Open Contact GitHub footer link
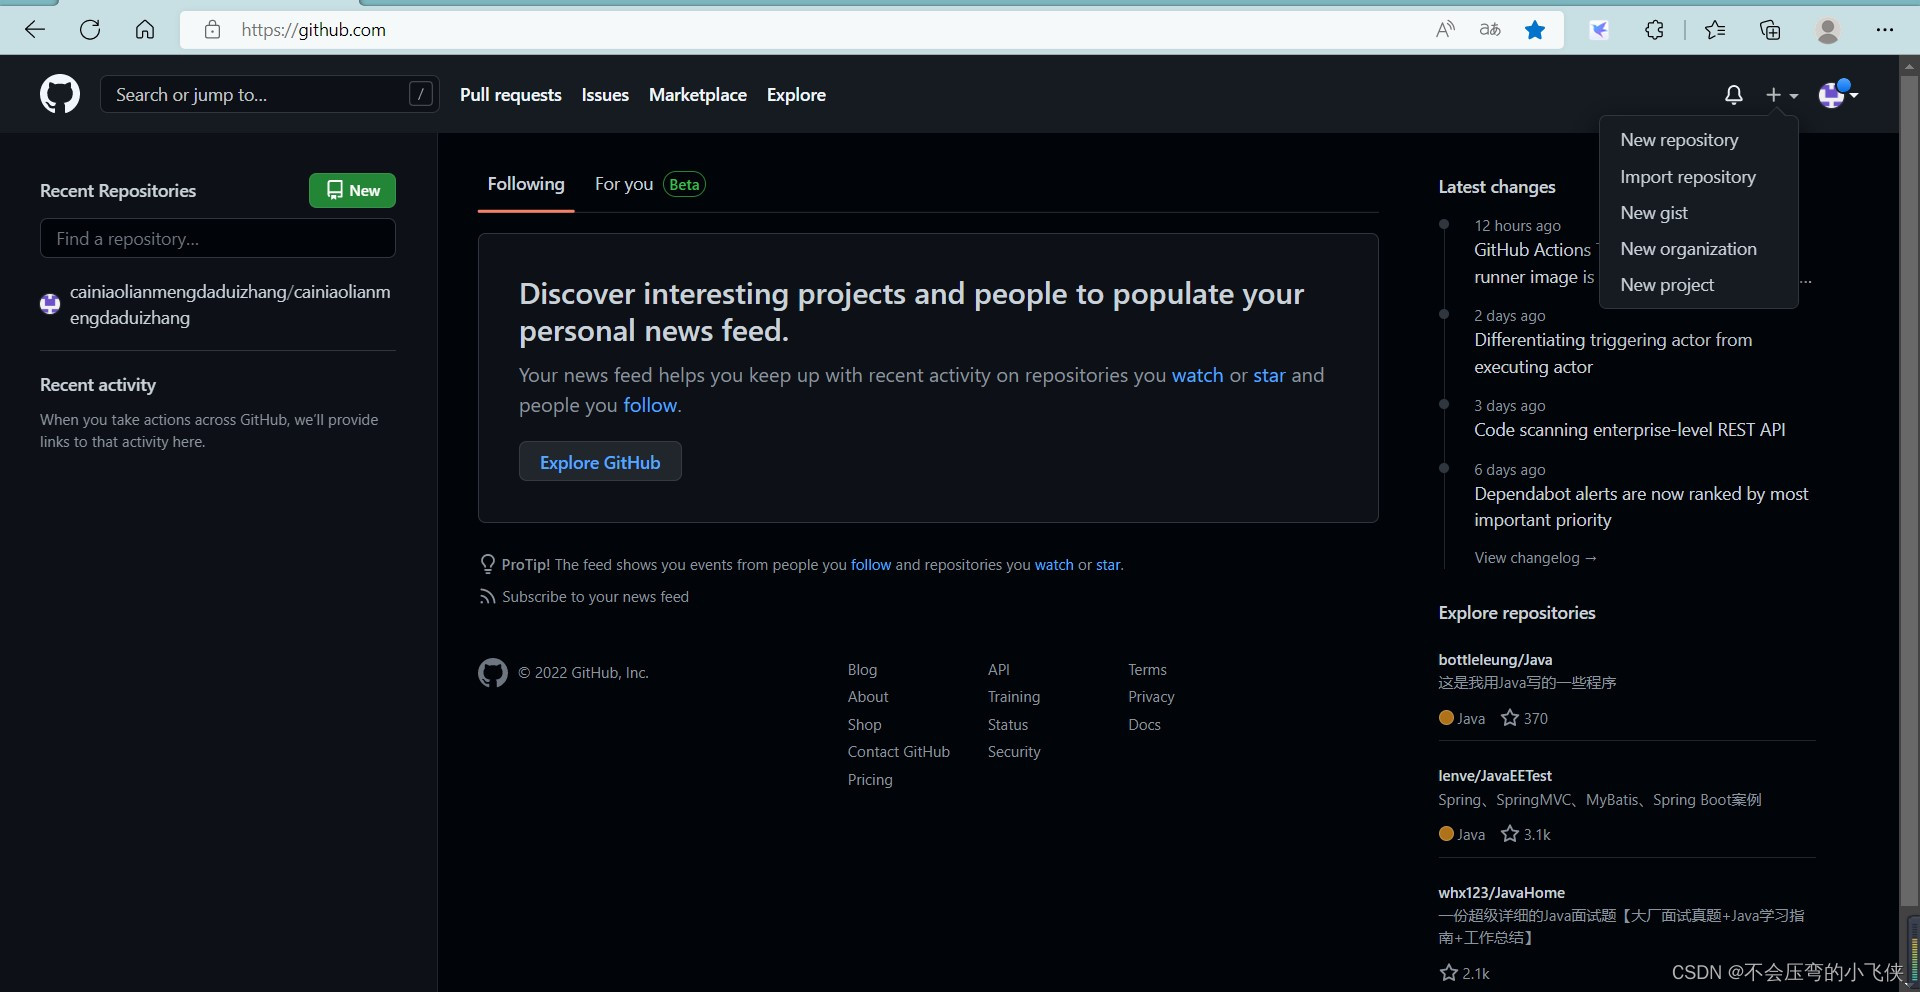The image size is (1920, 992). 898,752
